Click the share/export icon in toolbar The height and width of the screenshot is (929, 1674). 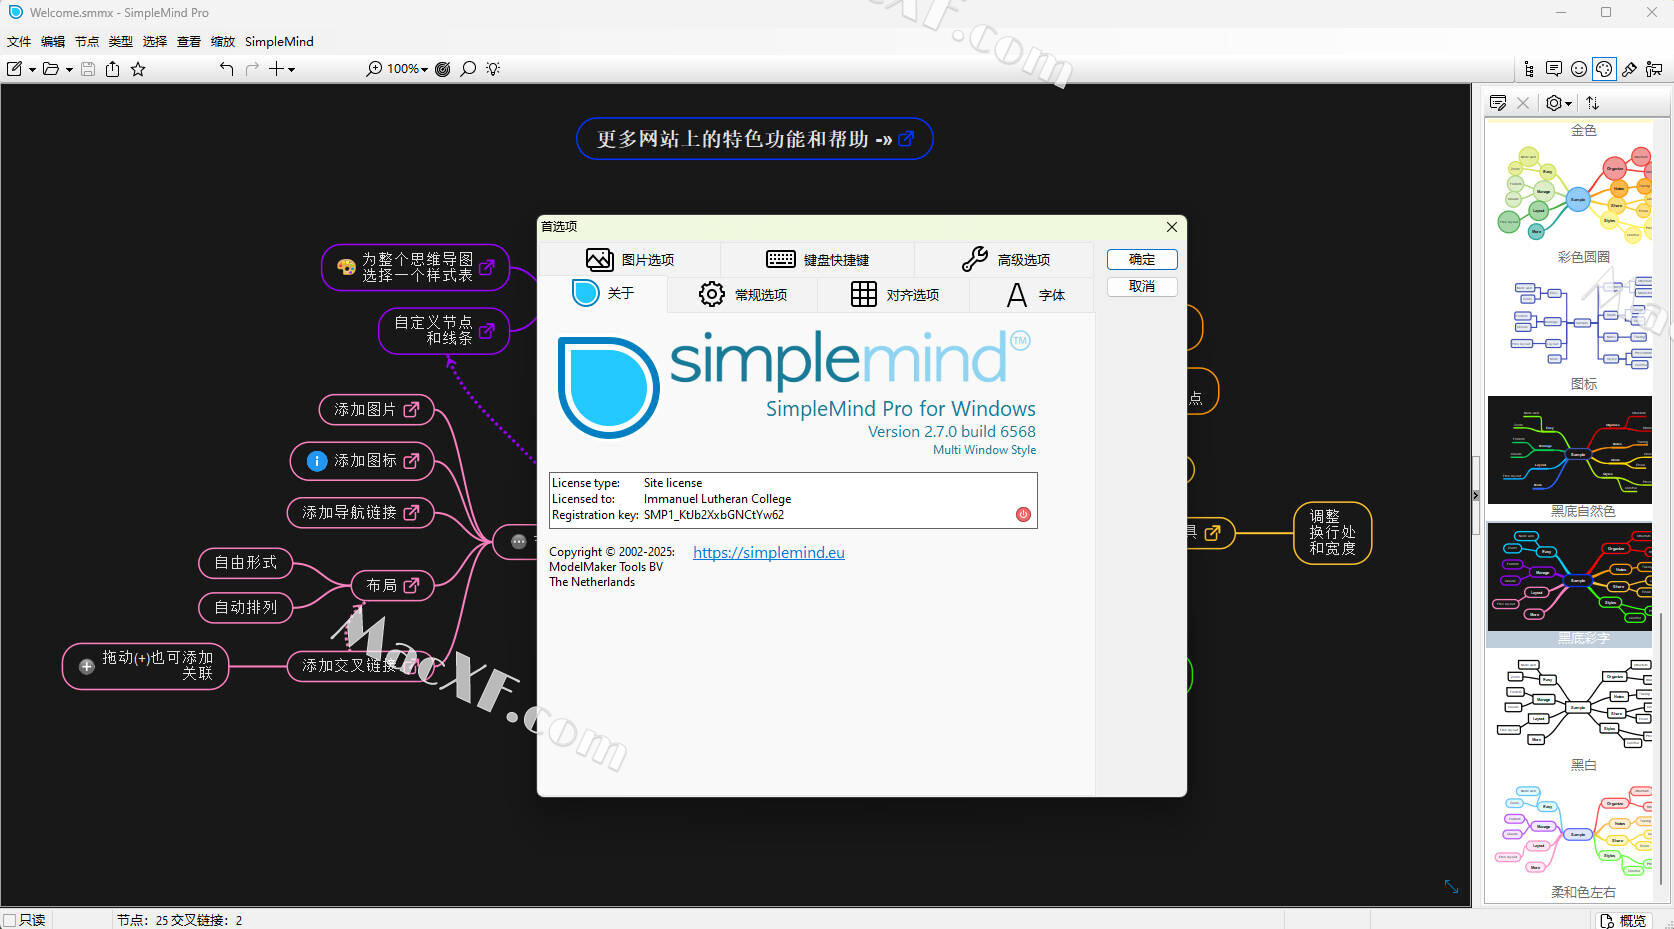tap(112, 69)
